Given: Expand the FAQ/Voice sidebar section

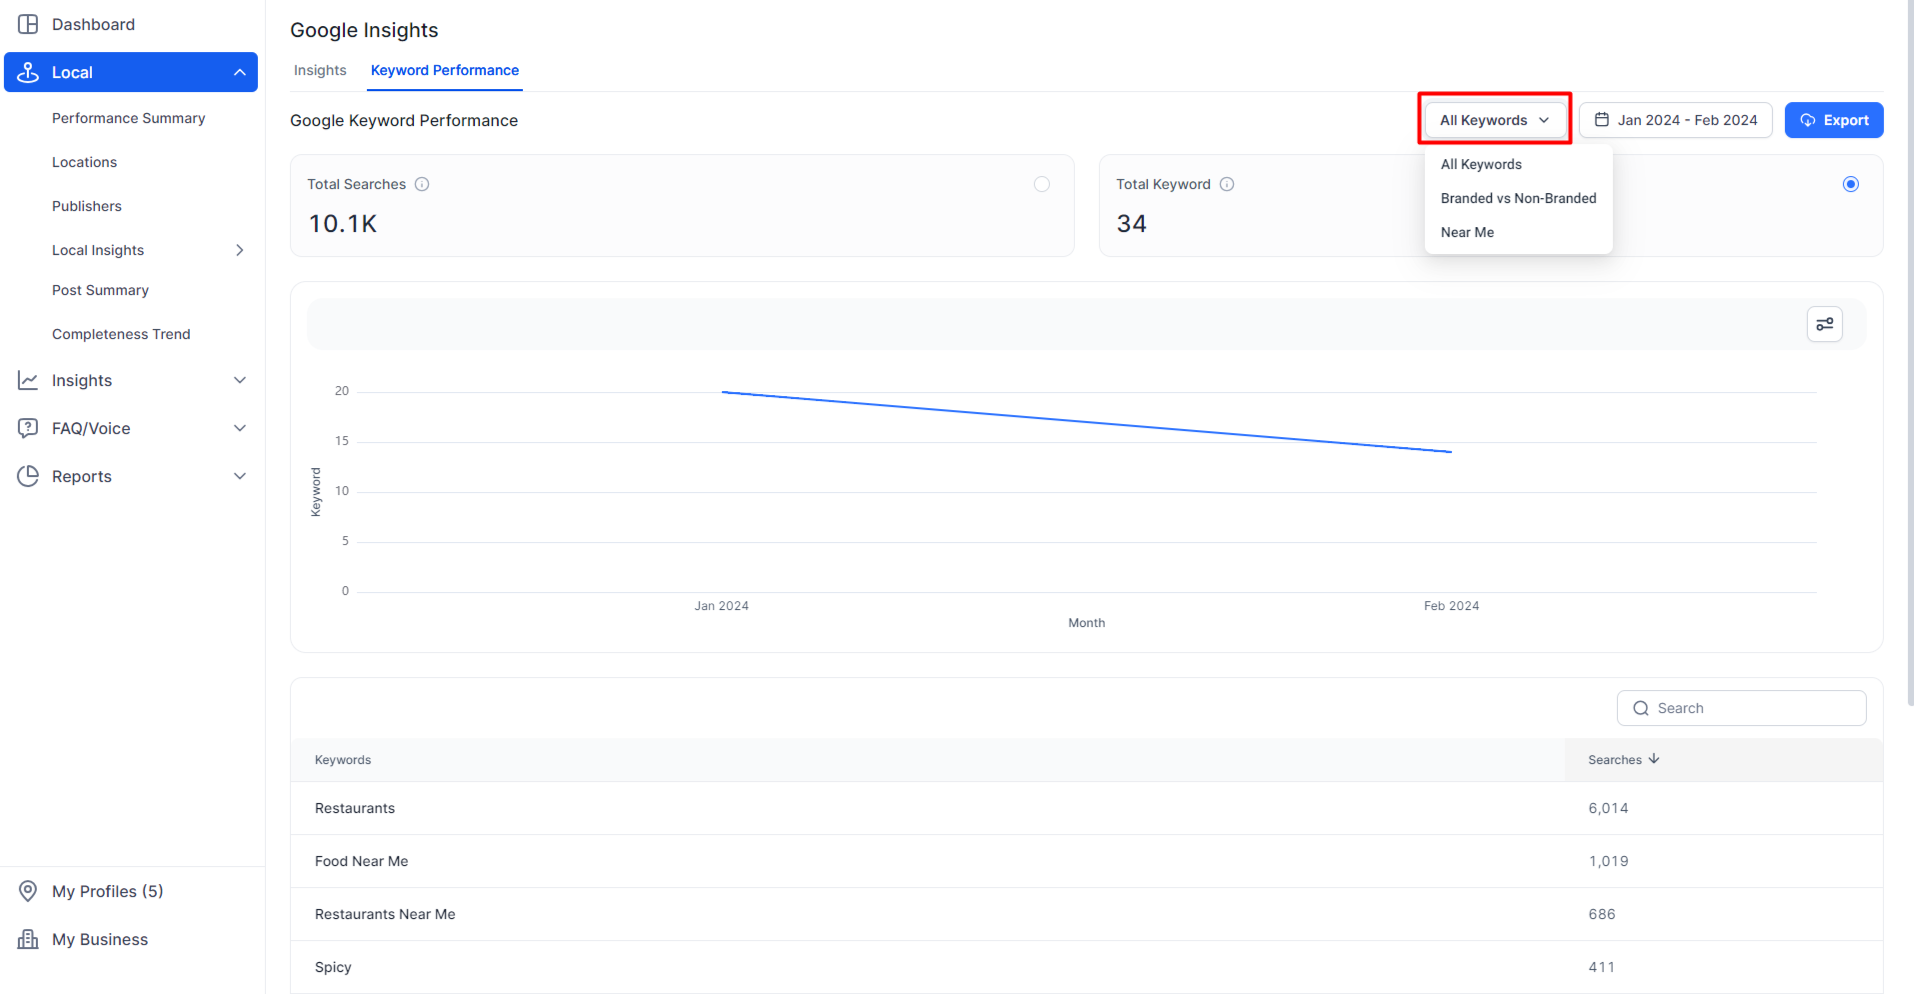Looking at the screenshot, I should (x=240, y=428).
